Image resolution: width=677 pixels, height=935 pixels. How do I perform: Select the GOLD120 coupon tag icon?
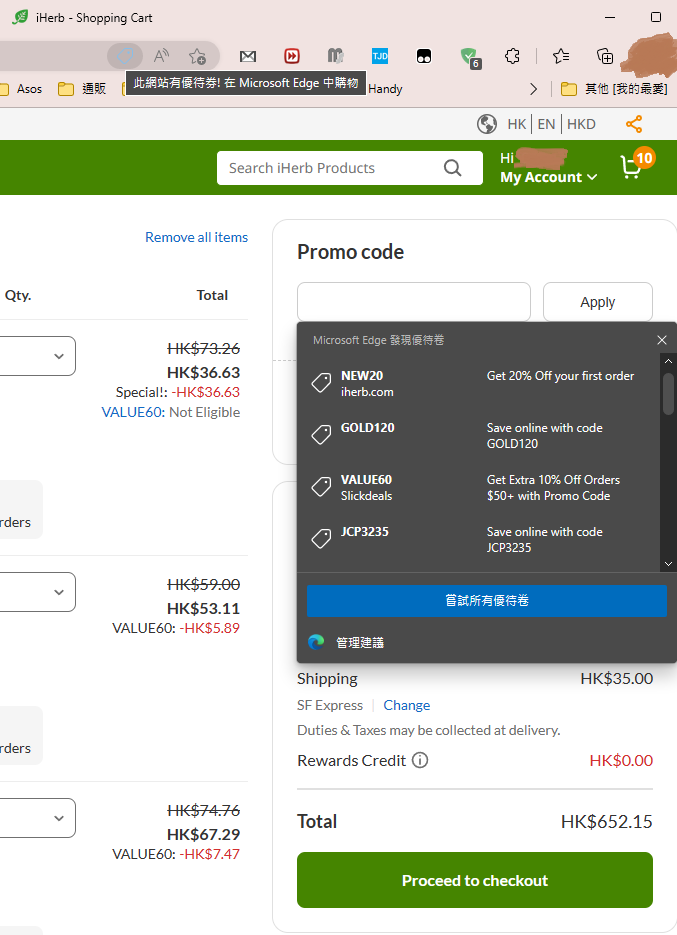coord(322,435)
